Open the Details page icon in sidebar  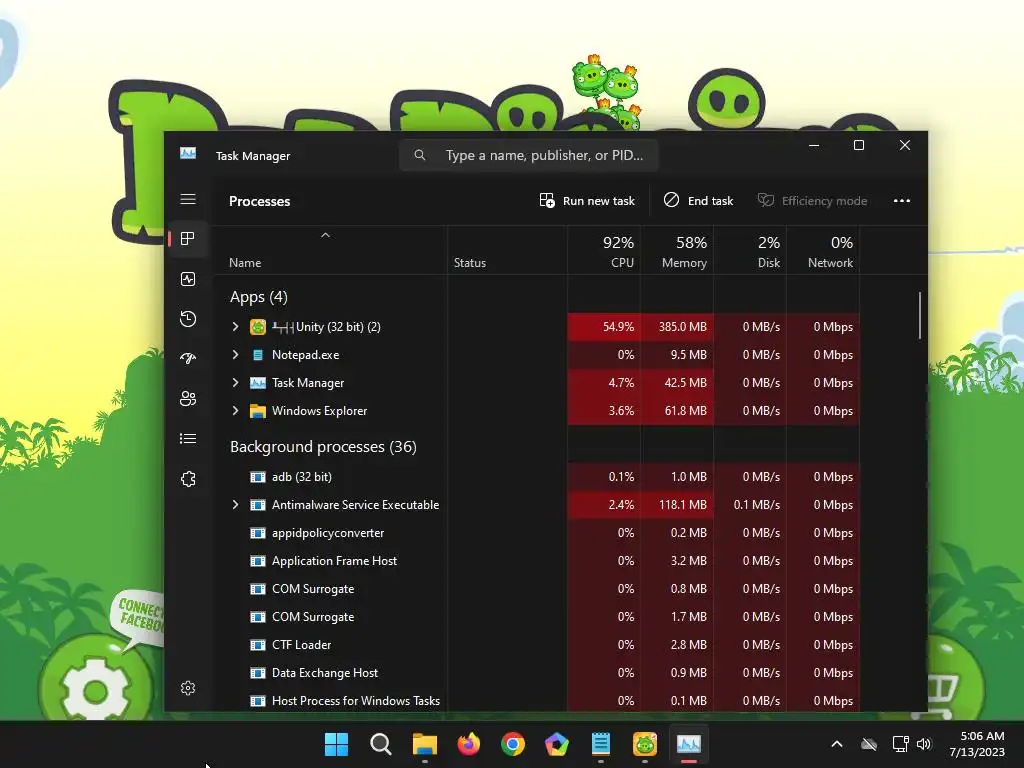(x=188, y=439)
